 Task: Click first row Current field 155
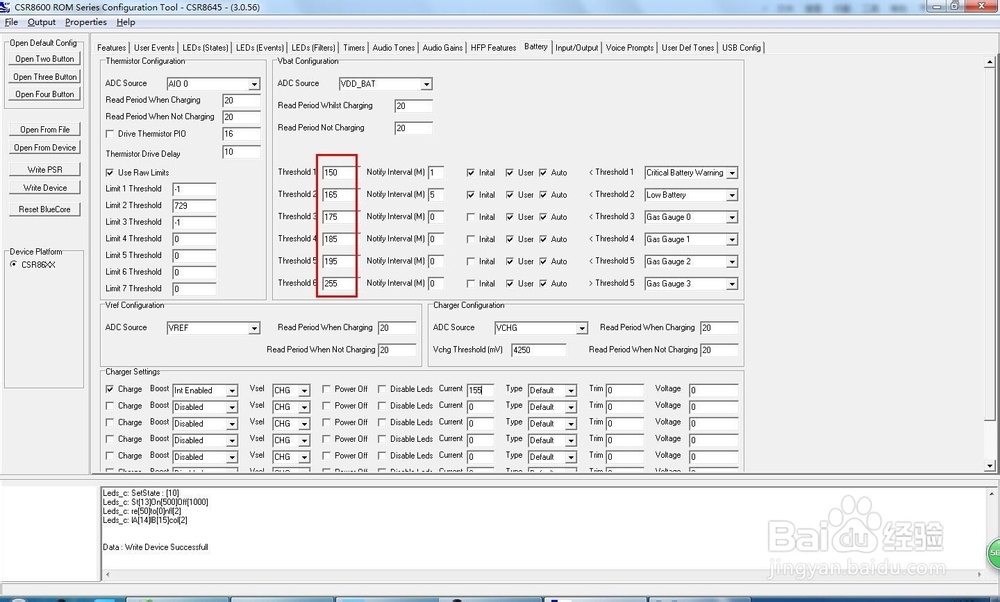[x=480, y=390]
